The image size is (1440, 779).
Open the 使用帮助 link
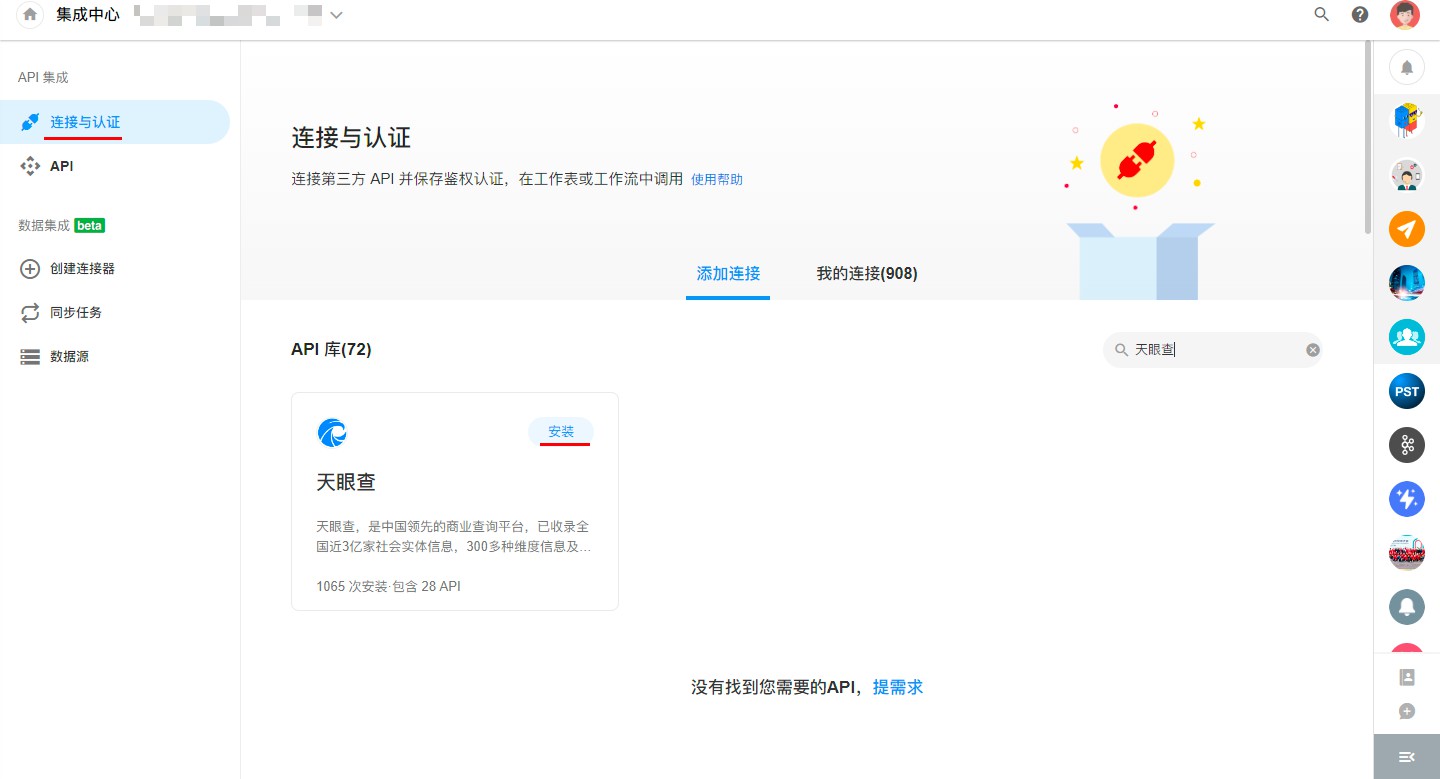717,180
